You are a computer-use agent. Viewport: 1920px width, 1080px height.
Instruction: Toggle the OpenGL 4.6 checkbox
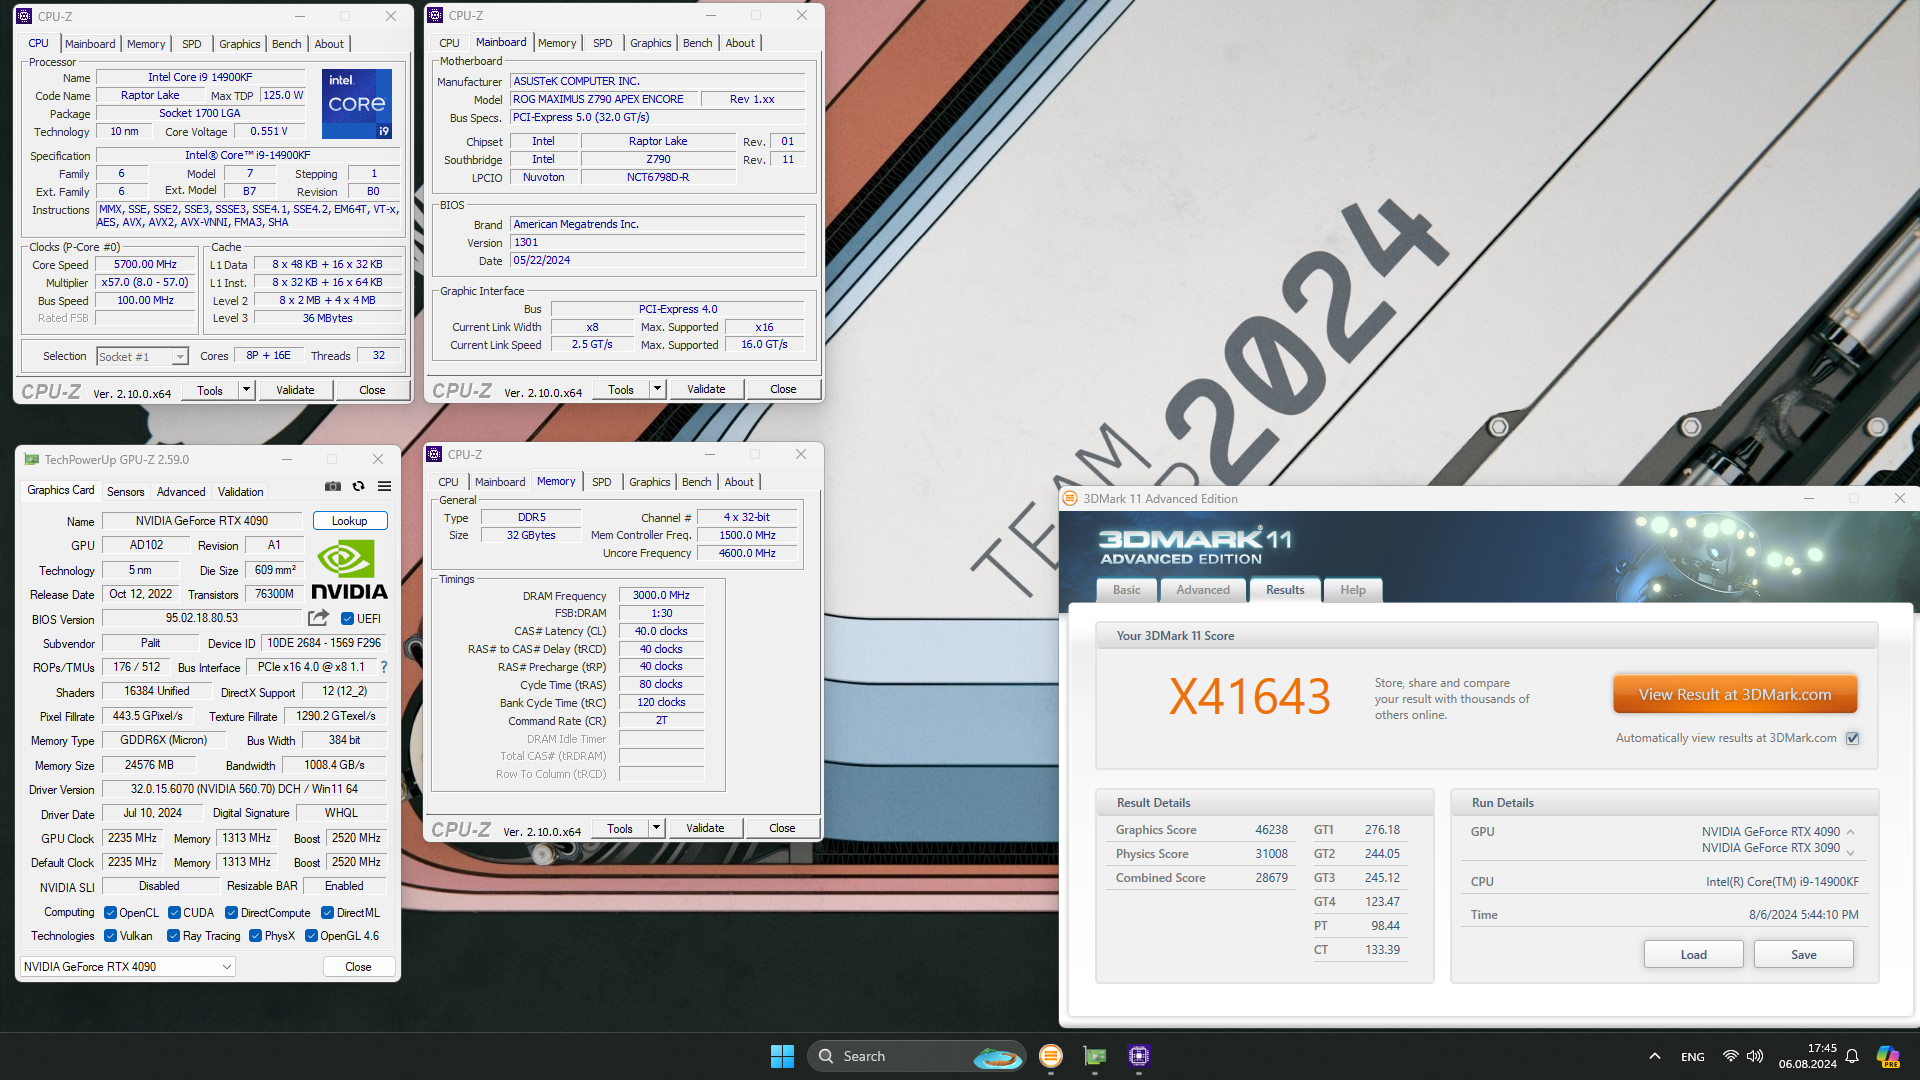tap(311, 936)
